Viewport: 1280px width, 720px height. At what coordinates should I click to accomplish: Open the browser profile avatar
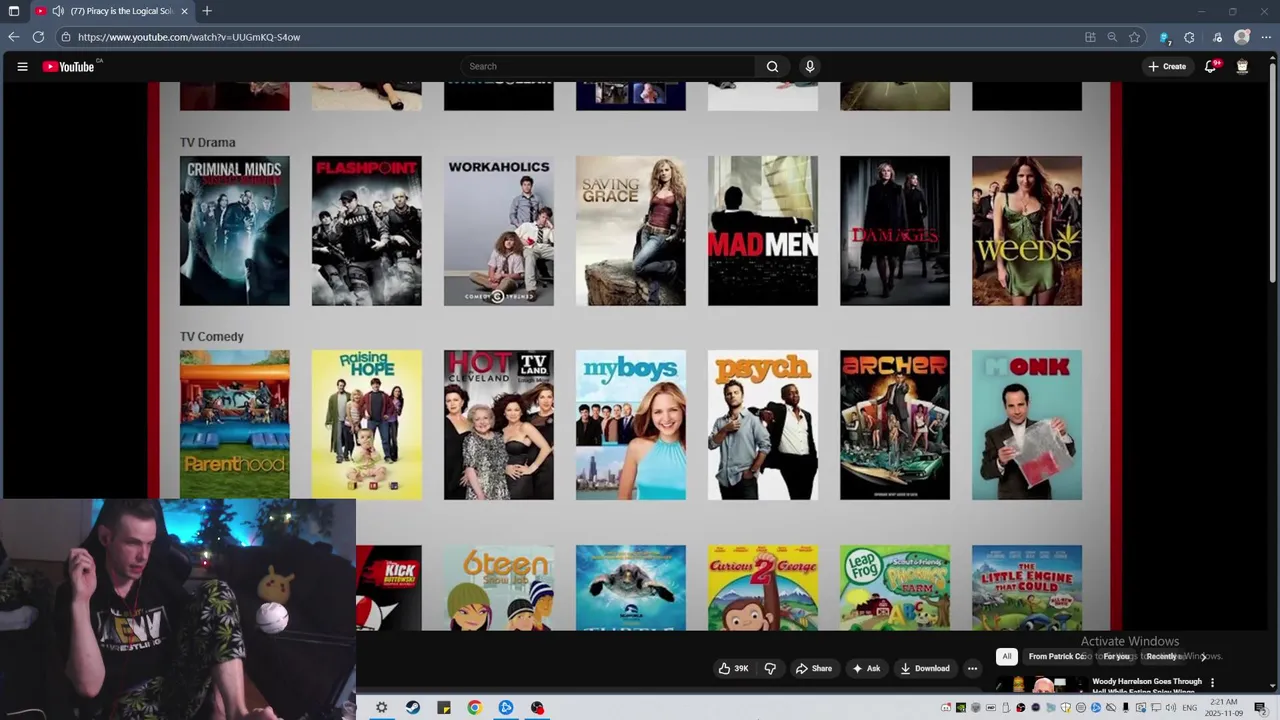pos(1242,37)
